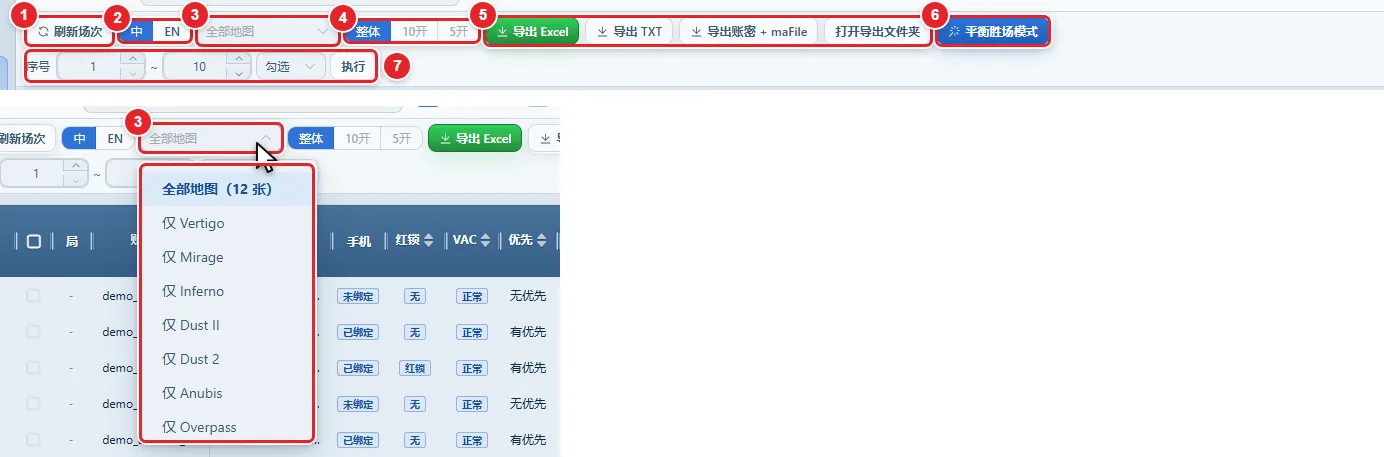The height and width of the screenshot is (457, 1384).
Task: Choose 仅 Vertigo from map list
Action: point(227,223)
